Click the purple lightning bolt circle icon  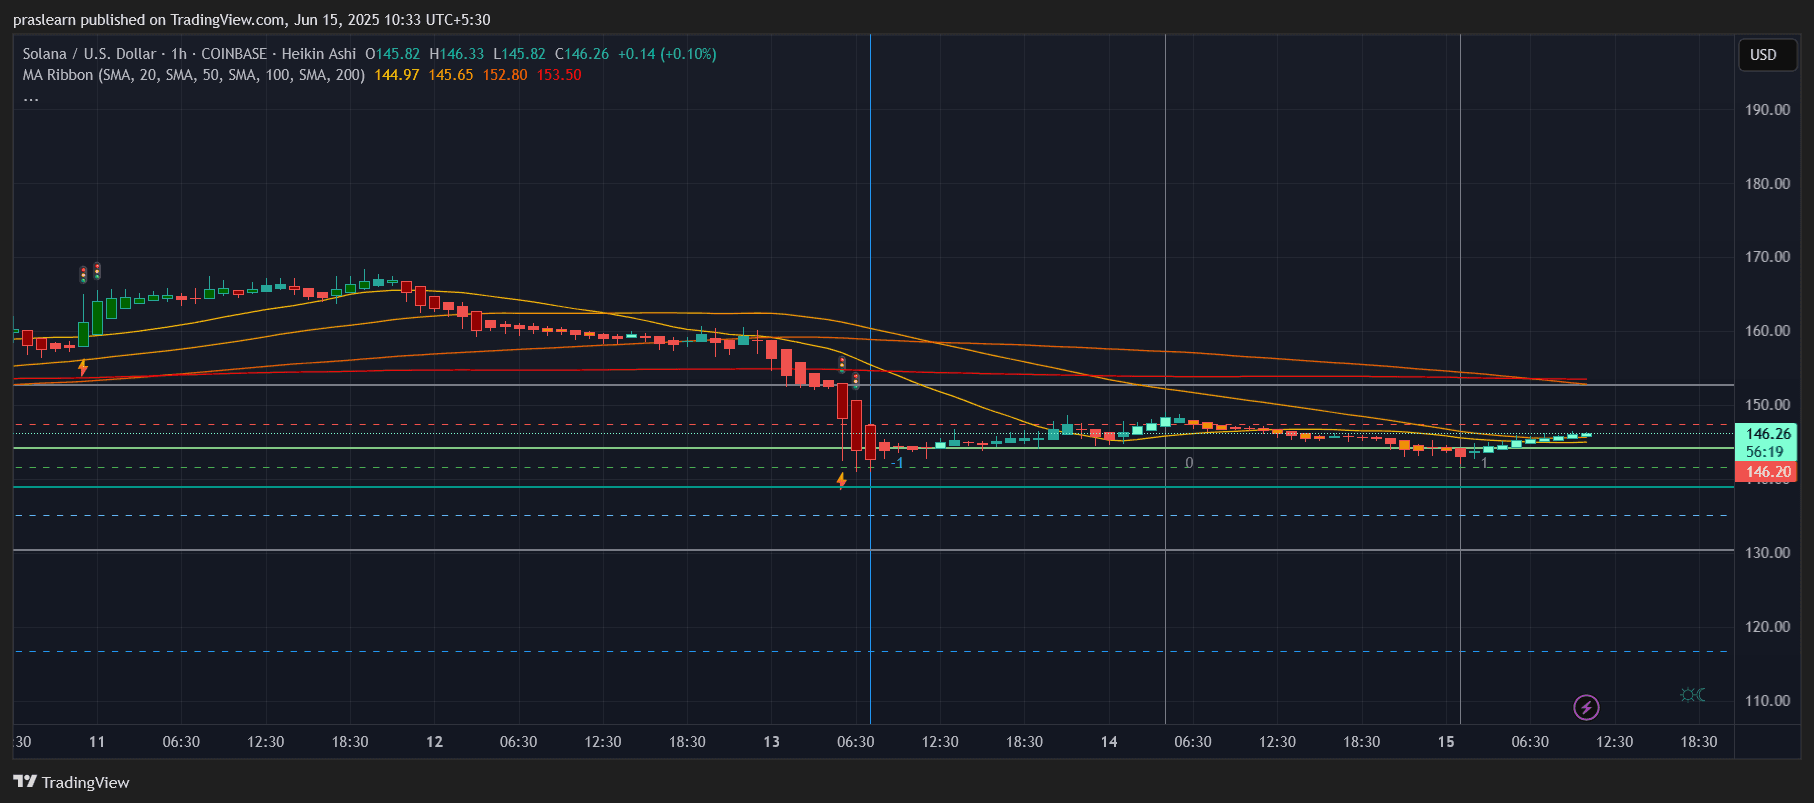1586,708
